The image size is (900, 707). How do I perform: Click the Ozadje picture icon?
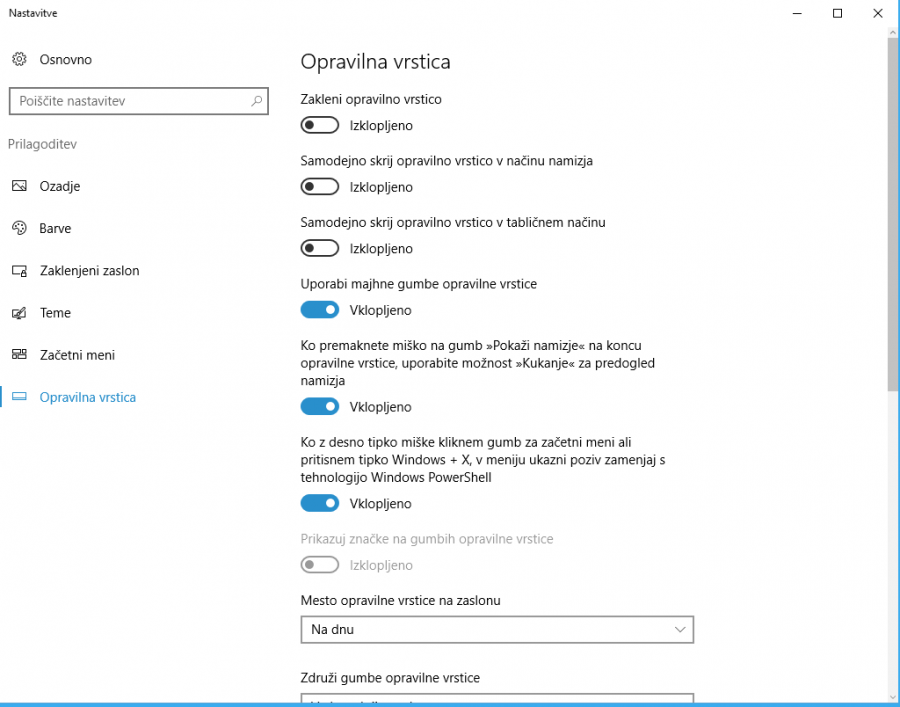(x=19, y=187)
